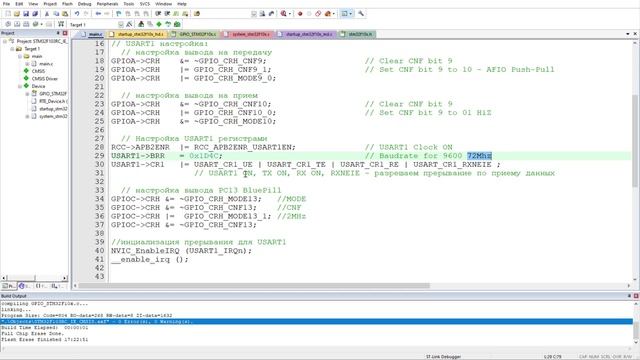
Task: Open the File menu
Action: point(7,4)
